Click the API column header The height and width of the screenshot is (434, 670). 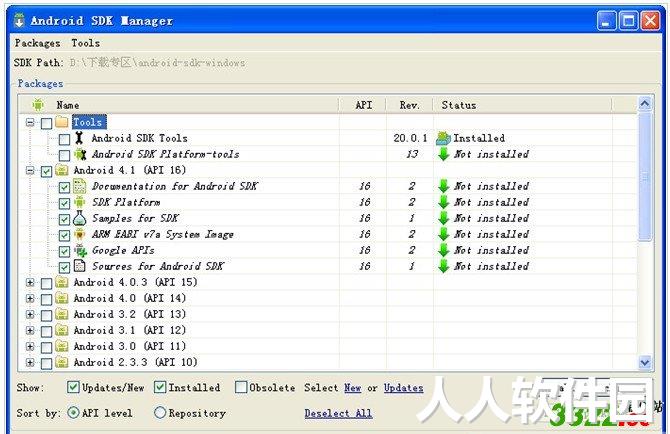pyautogui.click(x=363, y=105)
